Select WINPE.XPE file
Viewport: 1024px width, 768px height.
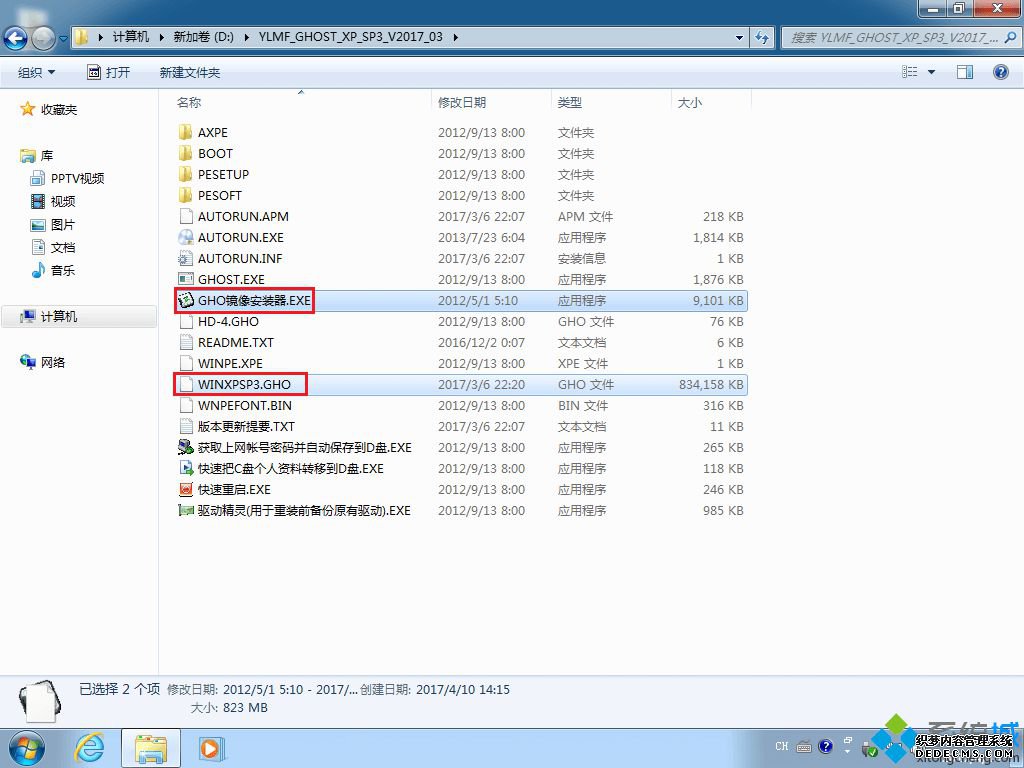point(230,363)
